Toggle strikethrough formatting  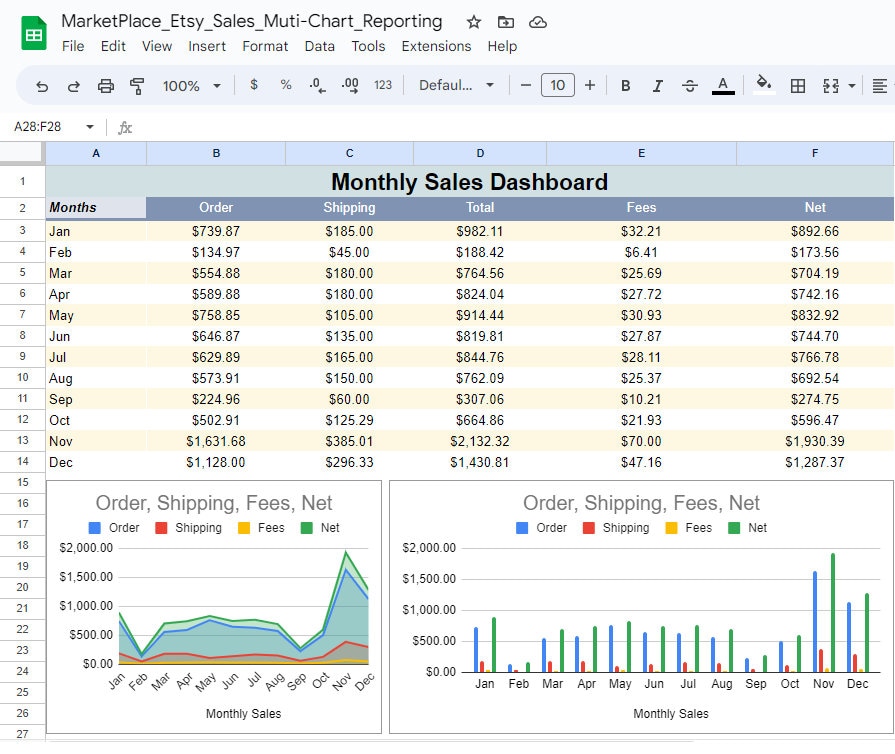coord(689,86)
